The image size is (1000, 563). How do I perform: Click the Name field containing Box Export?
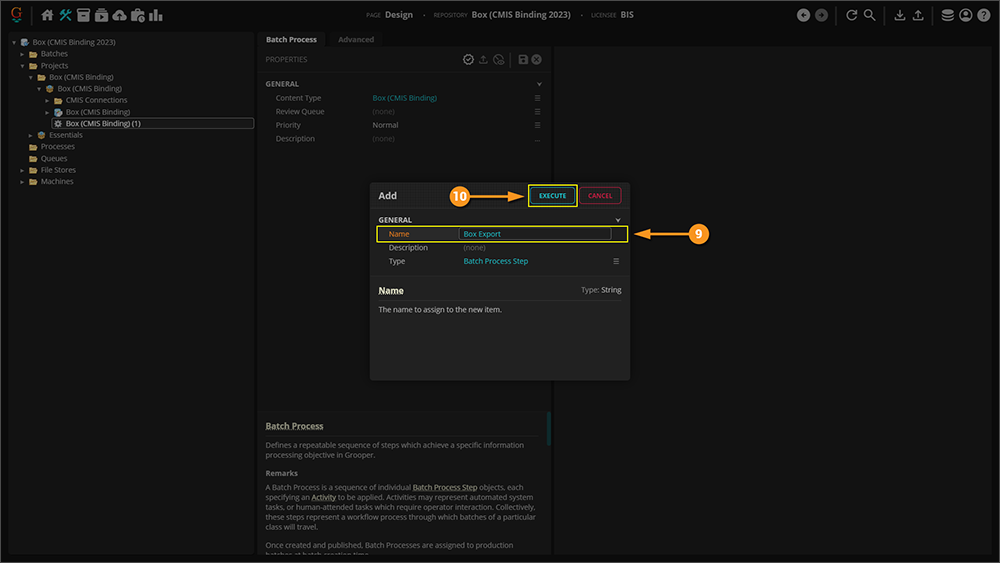coord(535,234)
